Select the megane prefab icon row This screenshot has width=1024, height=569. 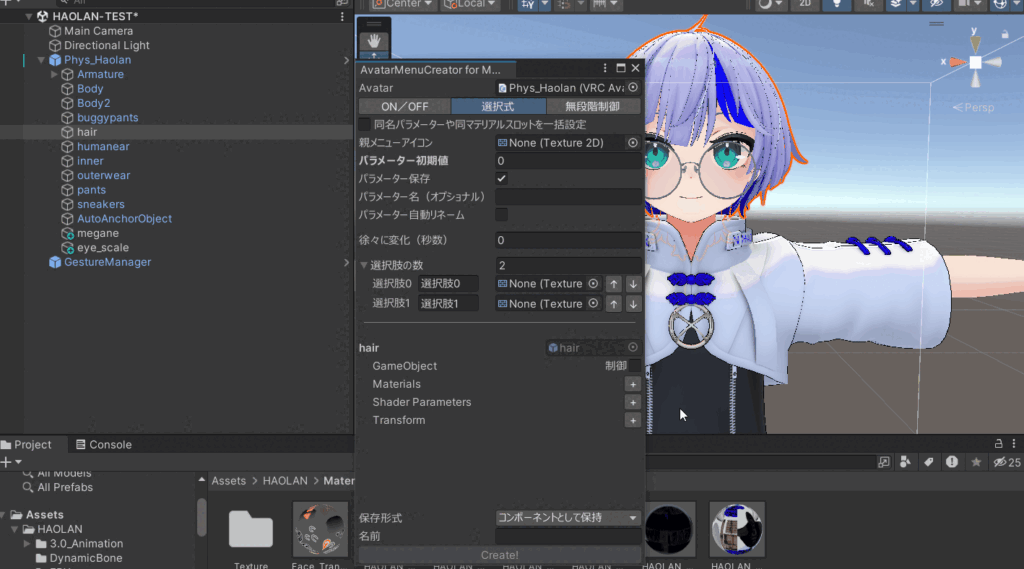point(67,233)
